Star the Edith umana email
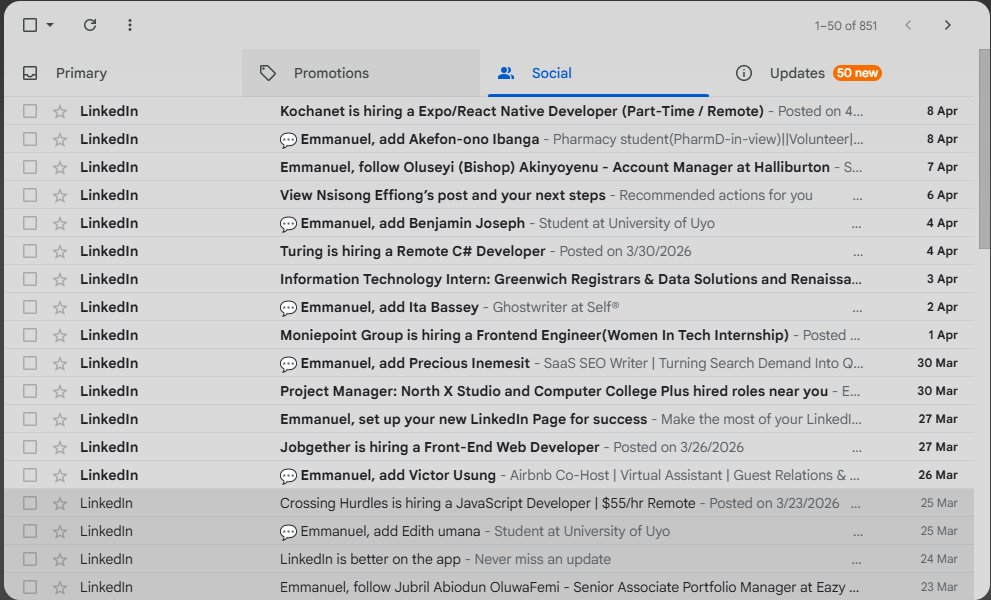The width and height of the screenshot is (991, 600). click(x=60, y=531)
